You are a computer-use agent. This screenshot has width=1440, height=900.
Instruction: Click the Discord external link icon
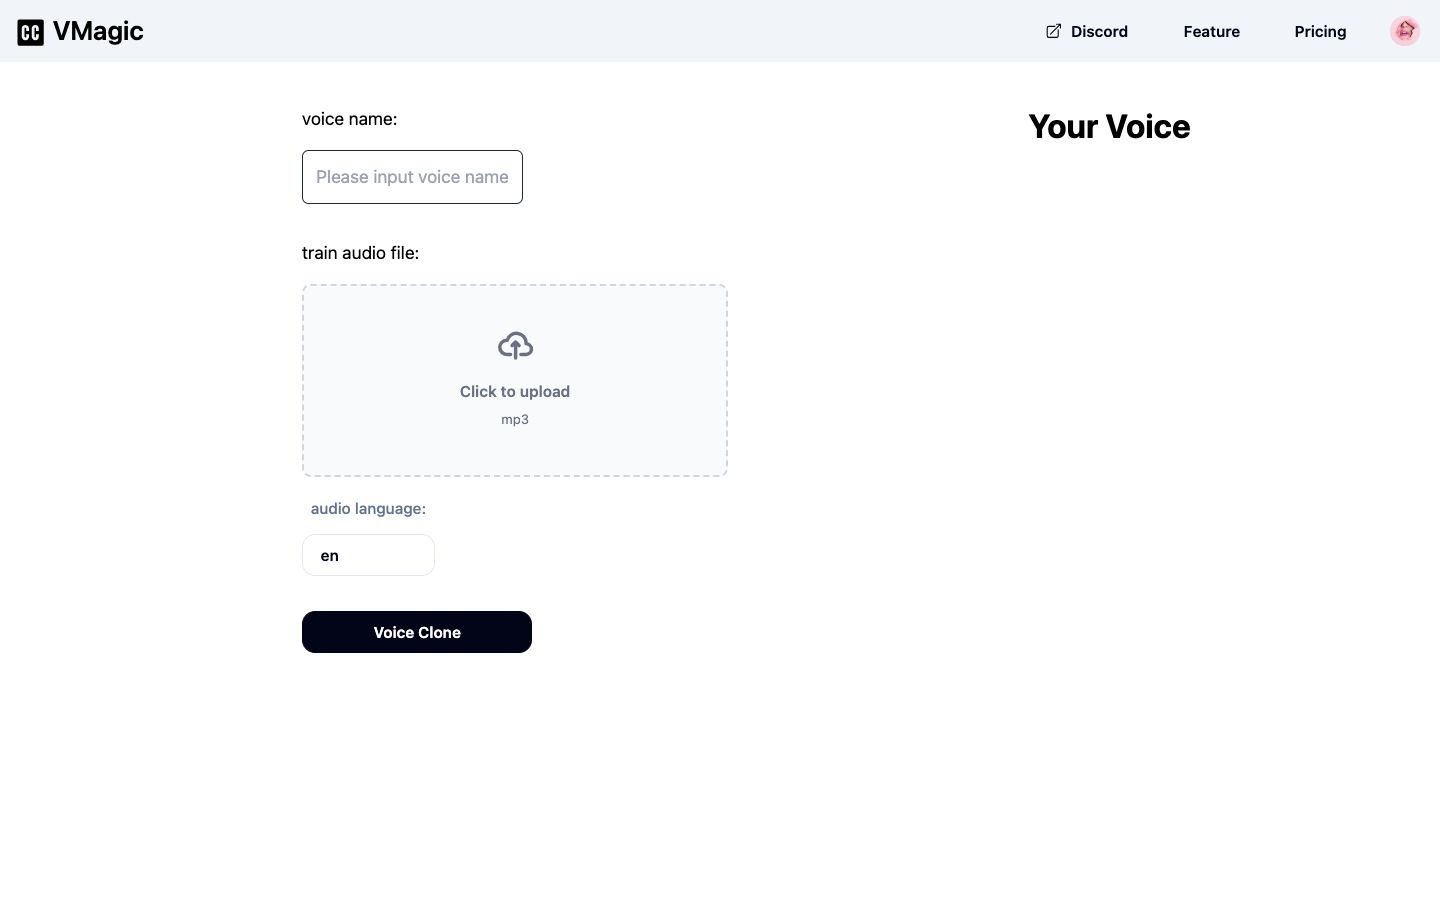pyautogui.click(x=1053, y=31)
